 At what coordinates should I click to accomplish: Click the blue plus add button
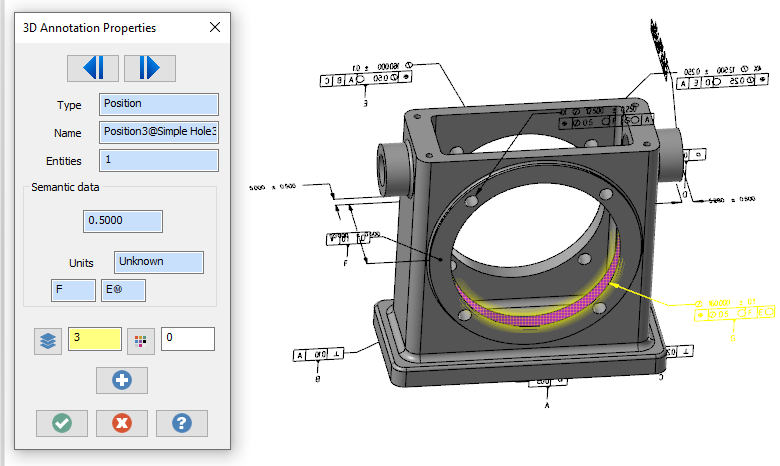[122, 380]
